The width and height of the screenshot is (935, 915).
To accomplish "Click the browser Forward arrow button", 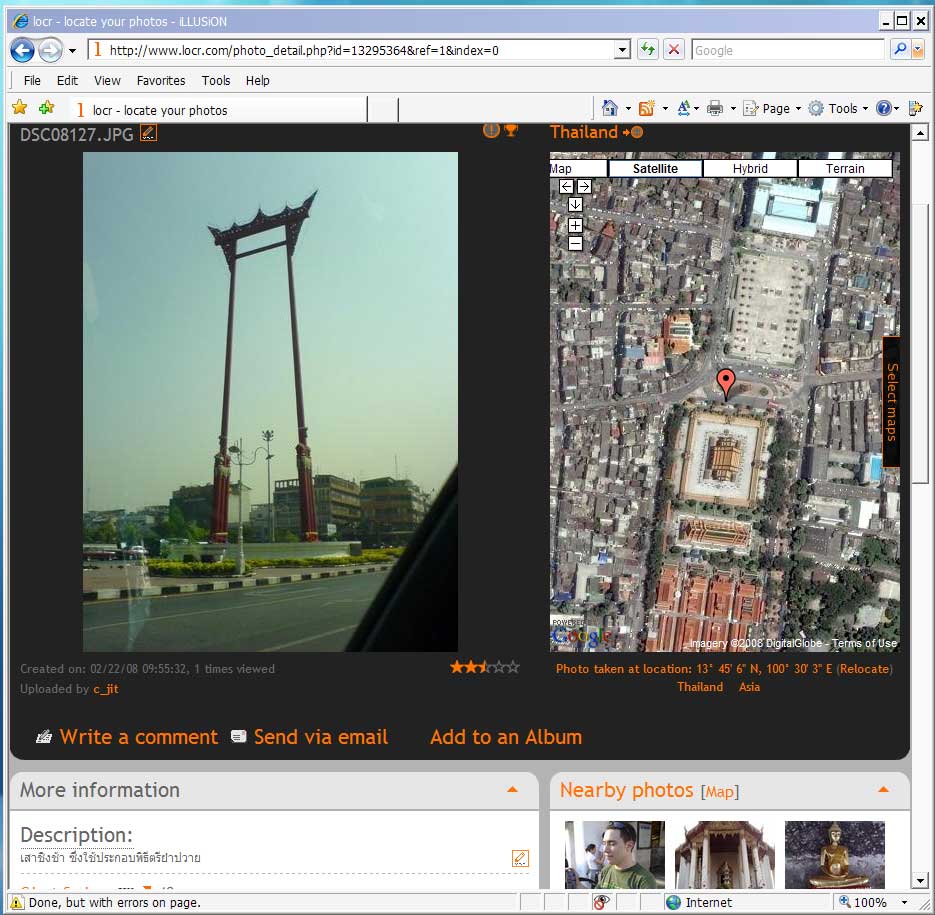I will point(51,50).
